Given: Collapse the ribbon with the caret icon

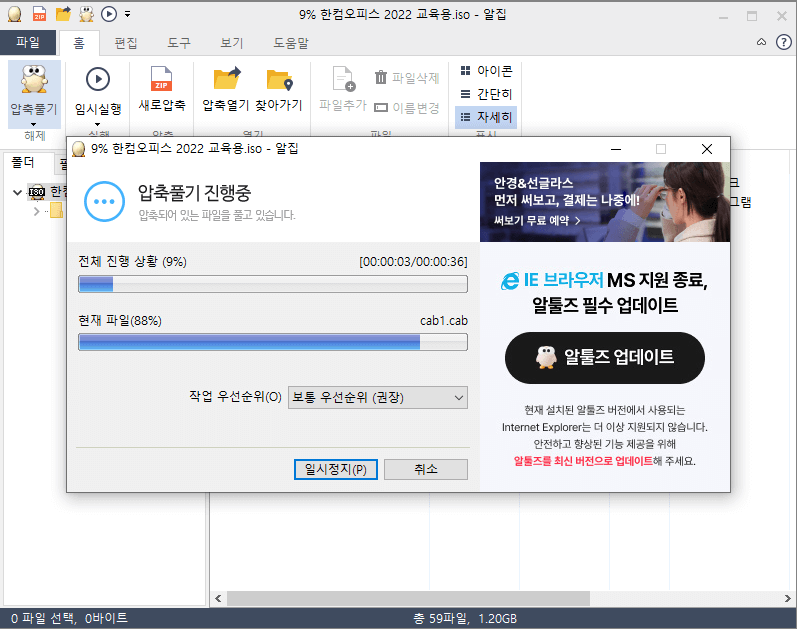Looking at the screenshot, I should click(x=761, y=43).
